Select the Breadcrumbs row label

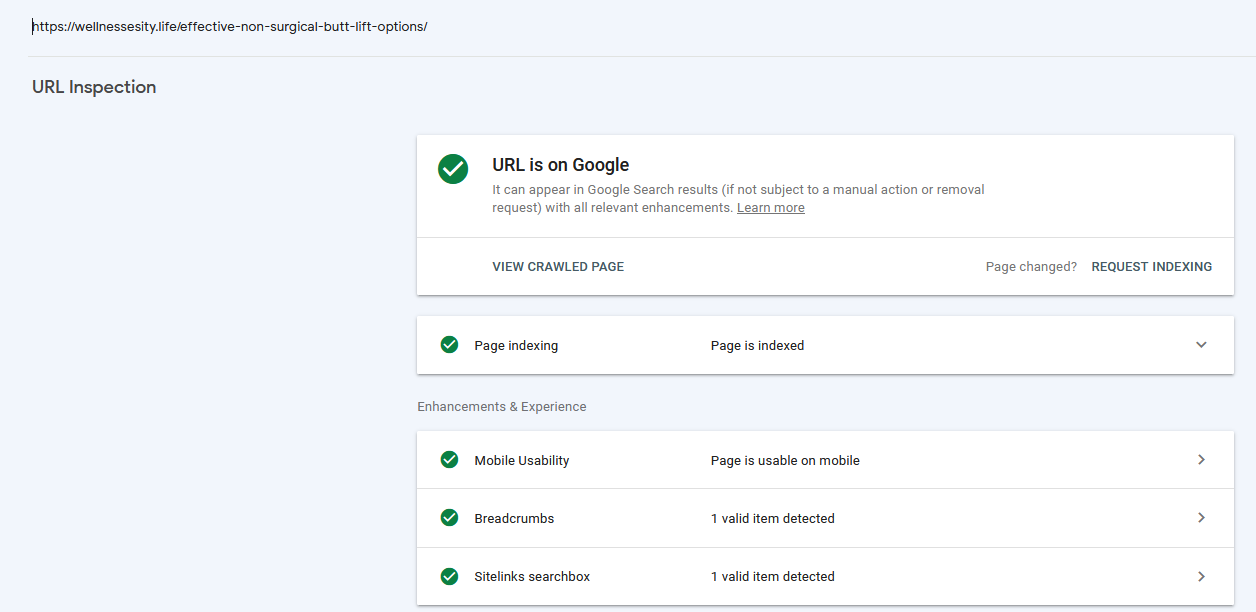point(514,519)
